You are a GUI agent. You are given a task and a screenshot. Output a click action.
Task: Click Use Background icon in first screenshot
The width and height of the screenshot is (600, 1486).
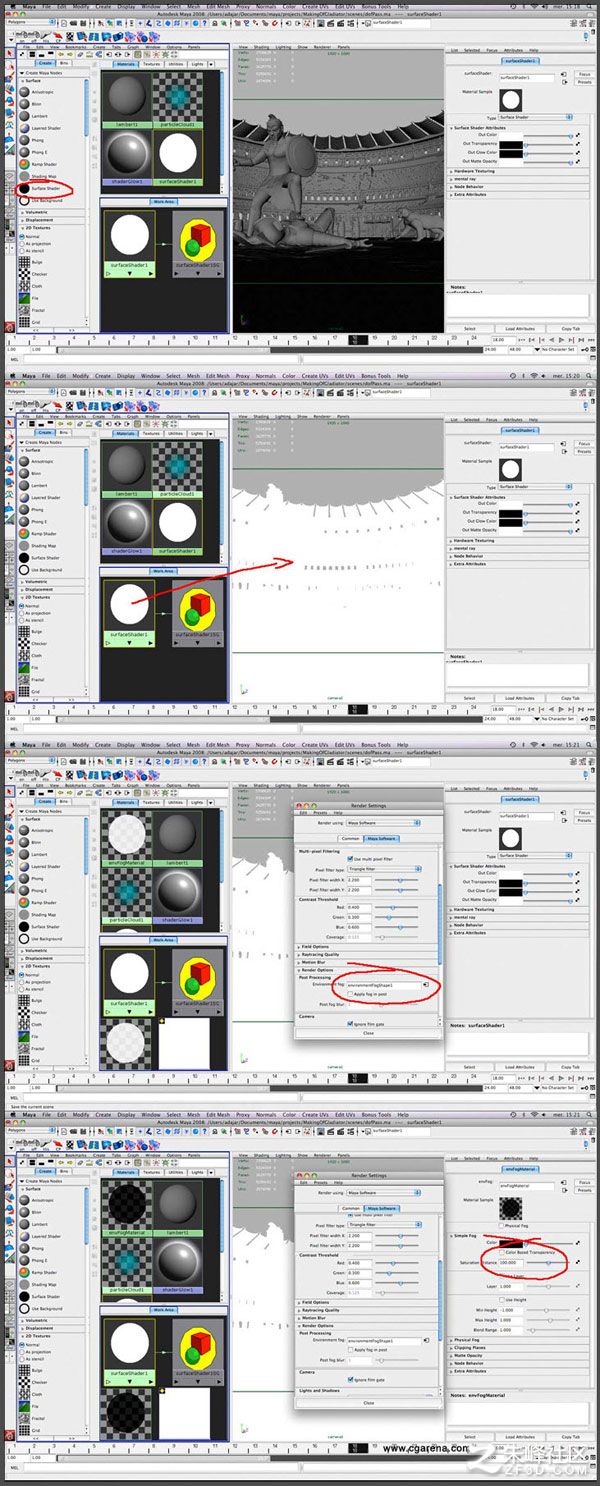coord(24,200)
